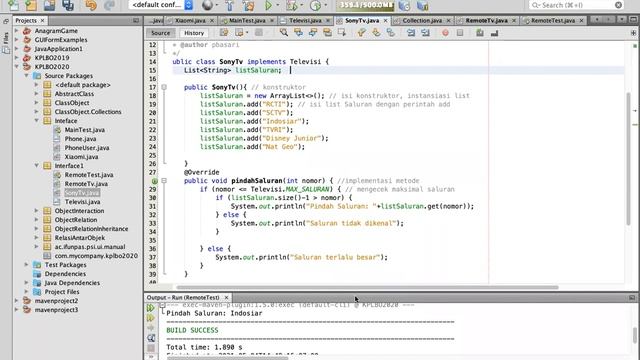The height and width of the screenshot is (360, 640).
Task: Expand the GUIFormExamples project node
Action: 17,40
